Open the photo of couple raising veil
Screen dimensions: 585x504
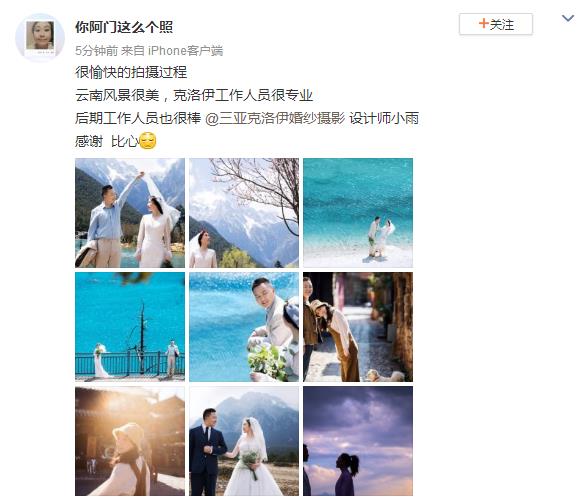coord(130,213)
